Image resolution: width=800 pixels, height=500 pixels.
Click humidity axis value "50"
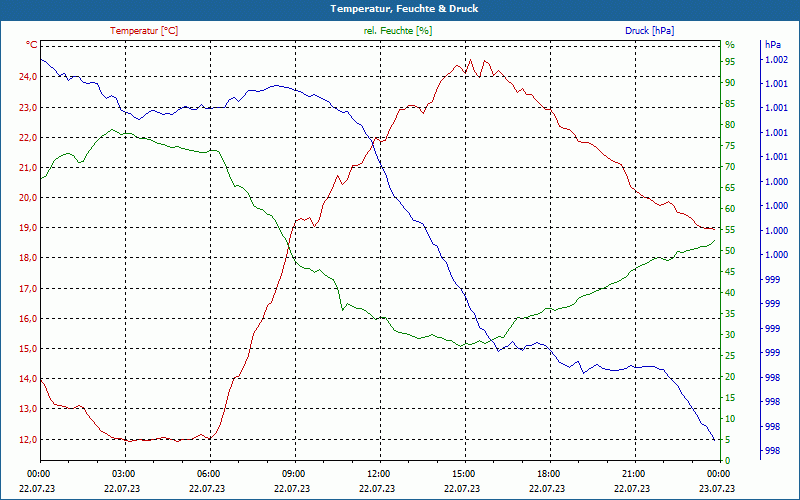pos(730,251)
